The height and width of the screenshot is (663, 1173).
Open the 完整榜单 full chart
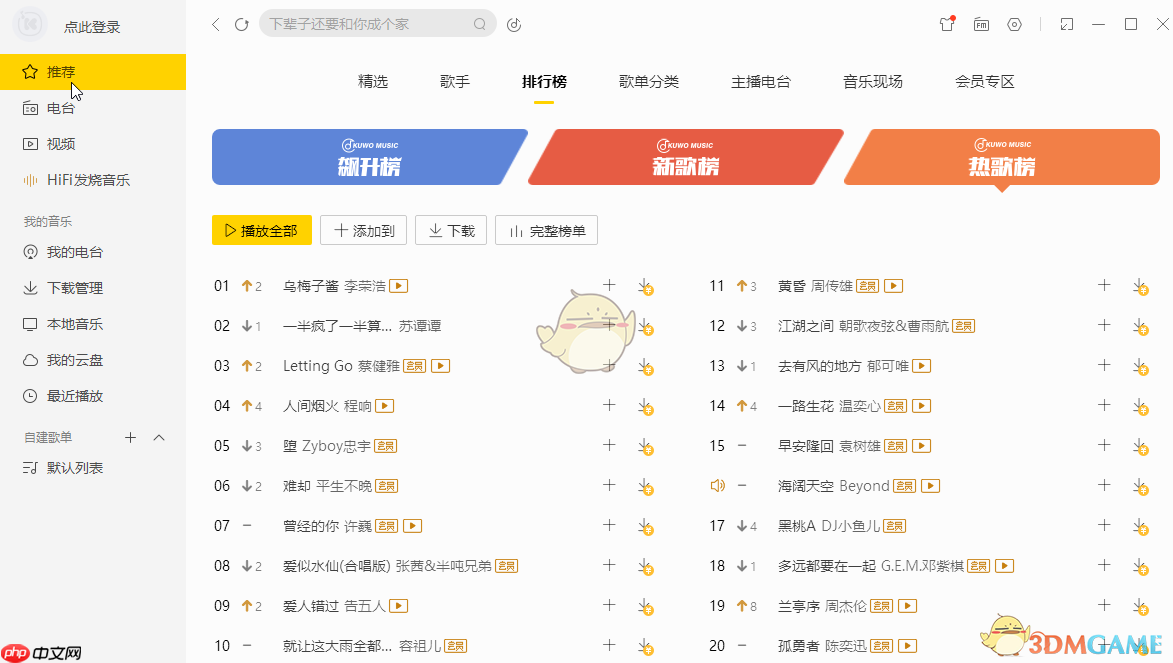pos(546,229)
